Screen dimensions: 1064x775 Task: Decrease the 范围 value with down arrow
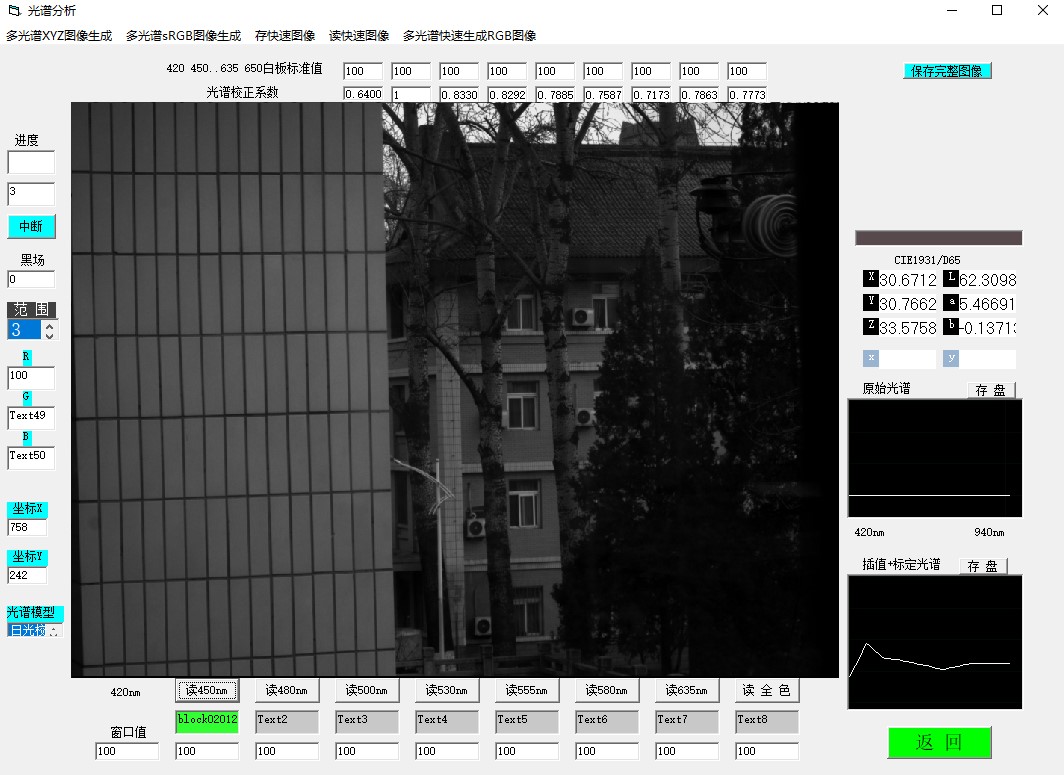(x=50, y=334)
